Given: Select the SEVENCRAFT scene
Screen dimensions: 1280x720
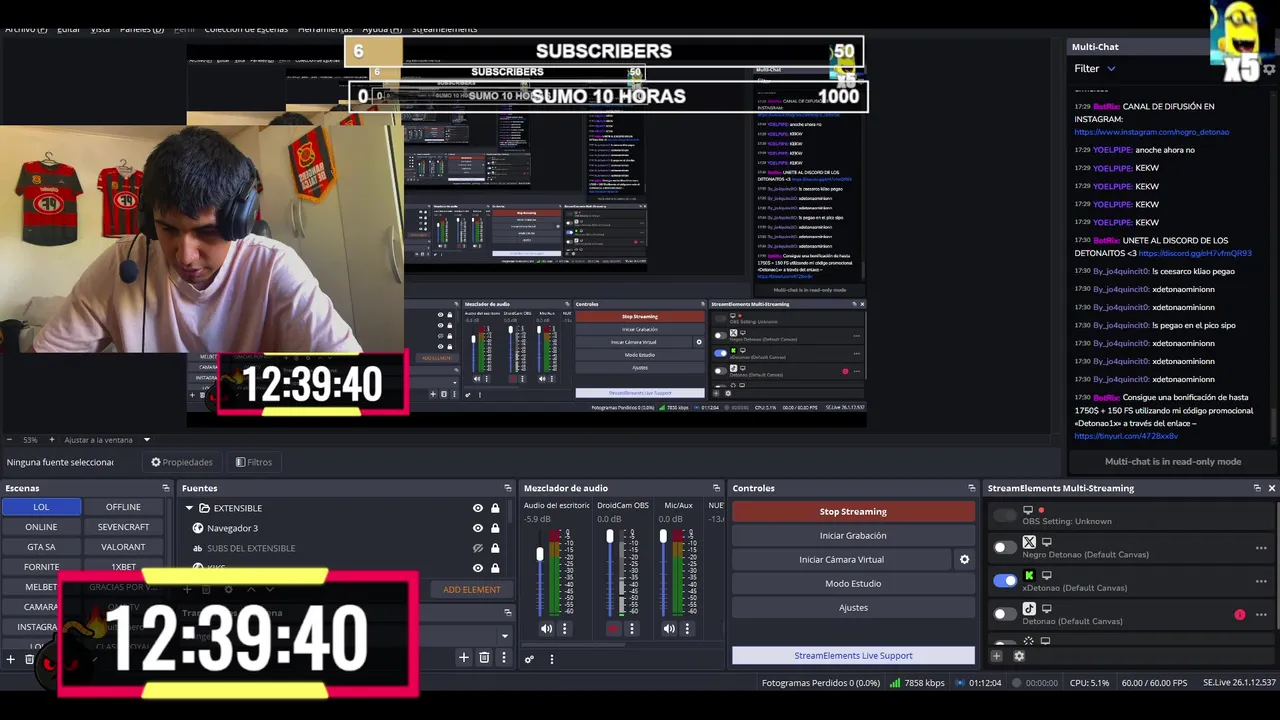Looking at the screenshot, I should tap(123, 527).
